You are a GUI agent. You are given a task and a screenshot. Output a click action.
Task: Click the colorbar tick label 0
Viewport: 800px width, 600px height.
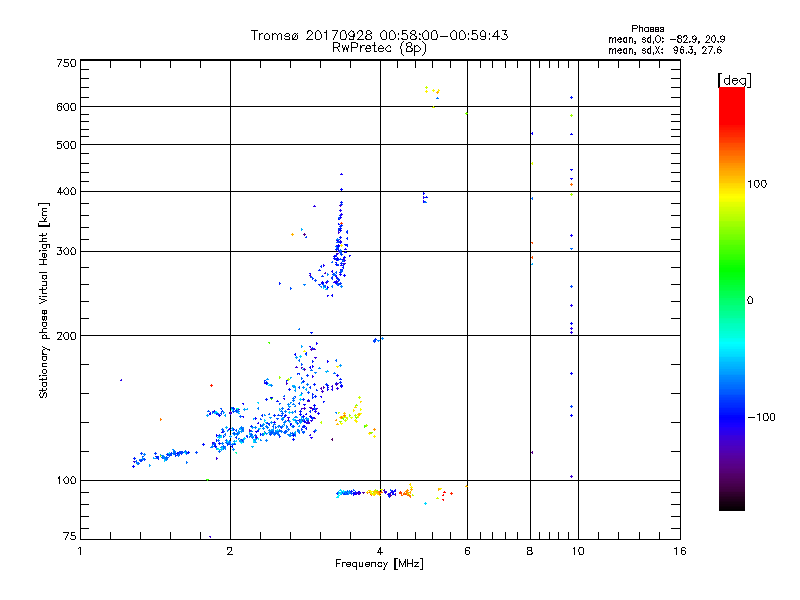(x=750, y=301)
